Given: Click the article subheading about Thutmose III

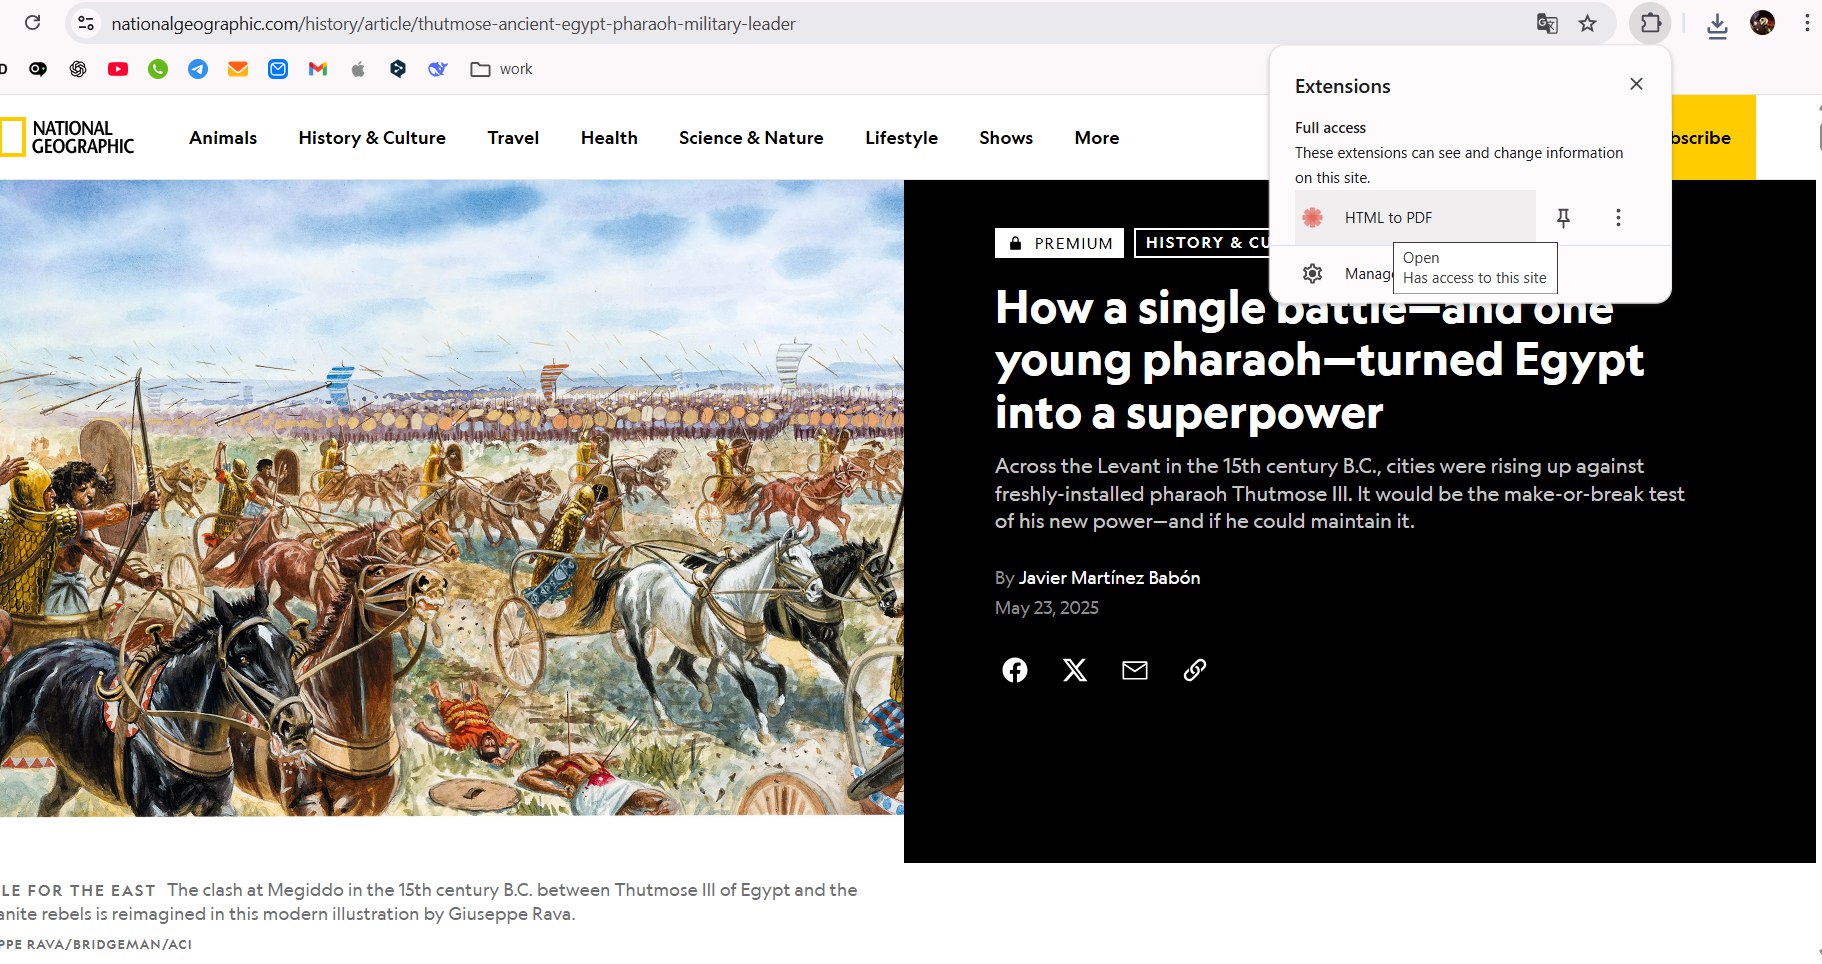Looking at the screenshot, I should pyautogui.click(x=1340, y=494).
